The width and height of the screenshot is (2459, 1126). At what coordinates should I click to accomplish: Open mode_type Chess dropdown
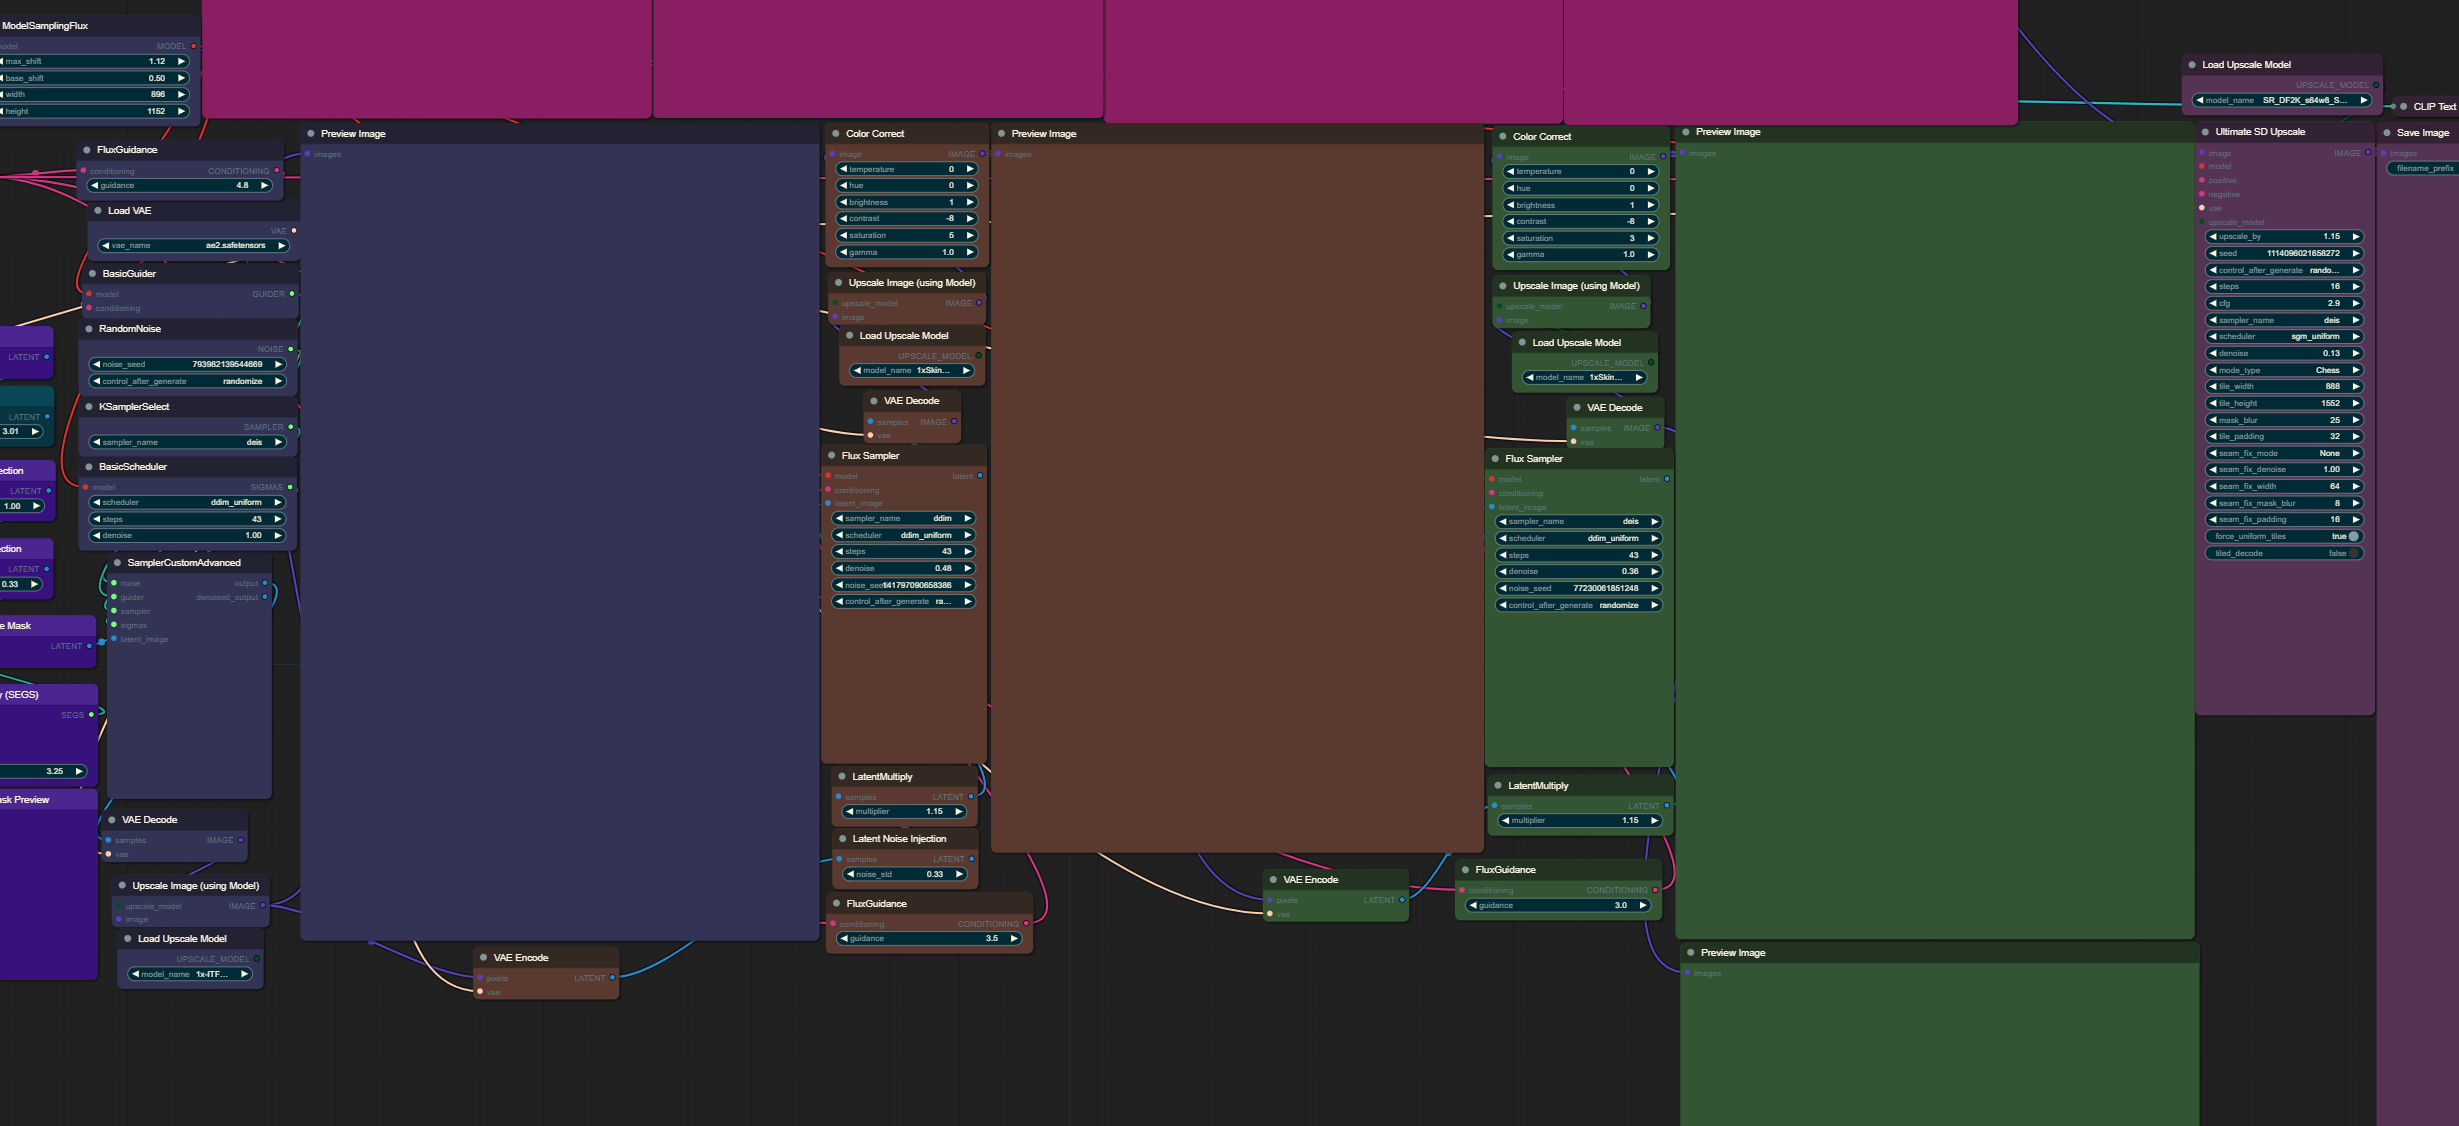[2284, 370]
